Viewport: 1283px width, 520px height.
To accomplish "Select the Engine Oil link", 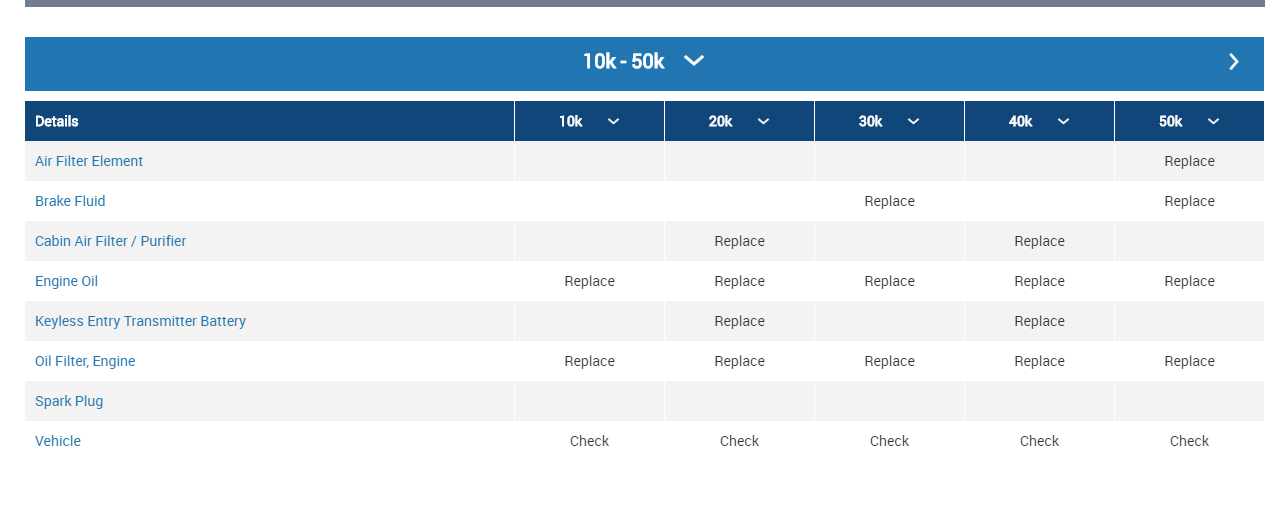I will (x=66, y=281).
